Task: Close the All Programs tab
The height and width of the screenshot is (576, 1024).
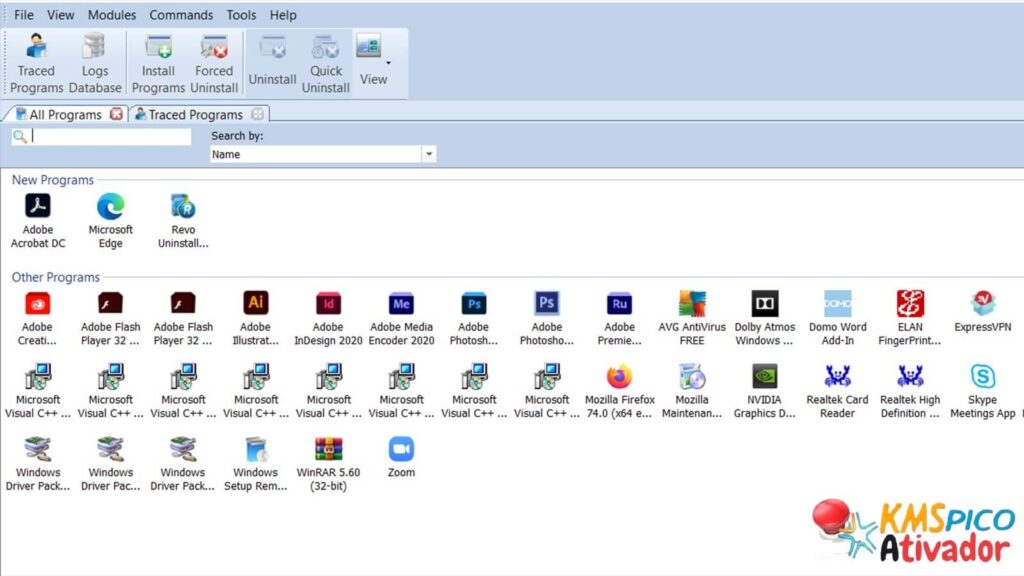Action: (x=116, y=114)
